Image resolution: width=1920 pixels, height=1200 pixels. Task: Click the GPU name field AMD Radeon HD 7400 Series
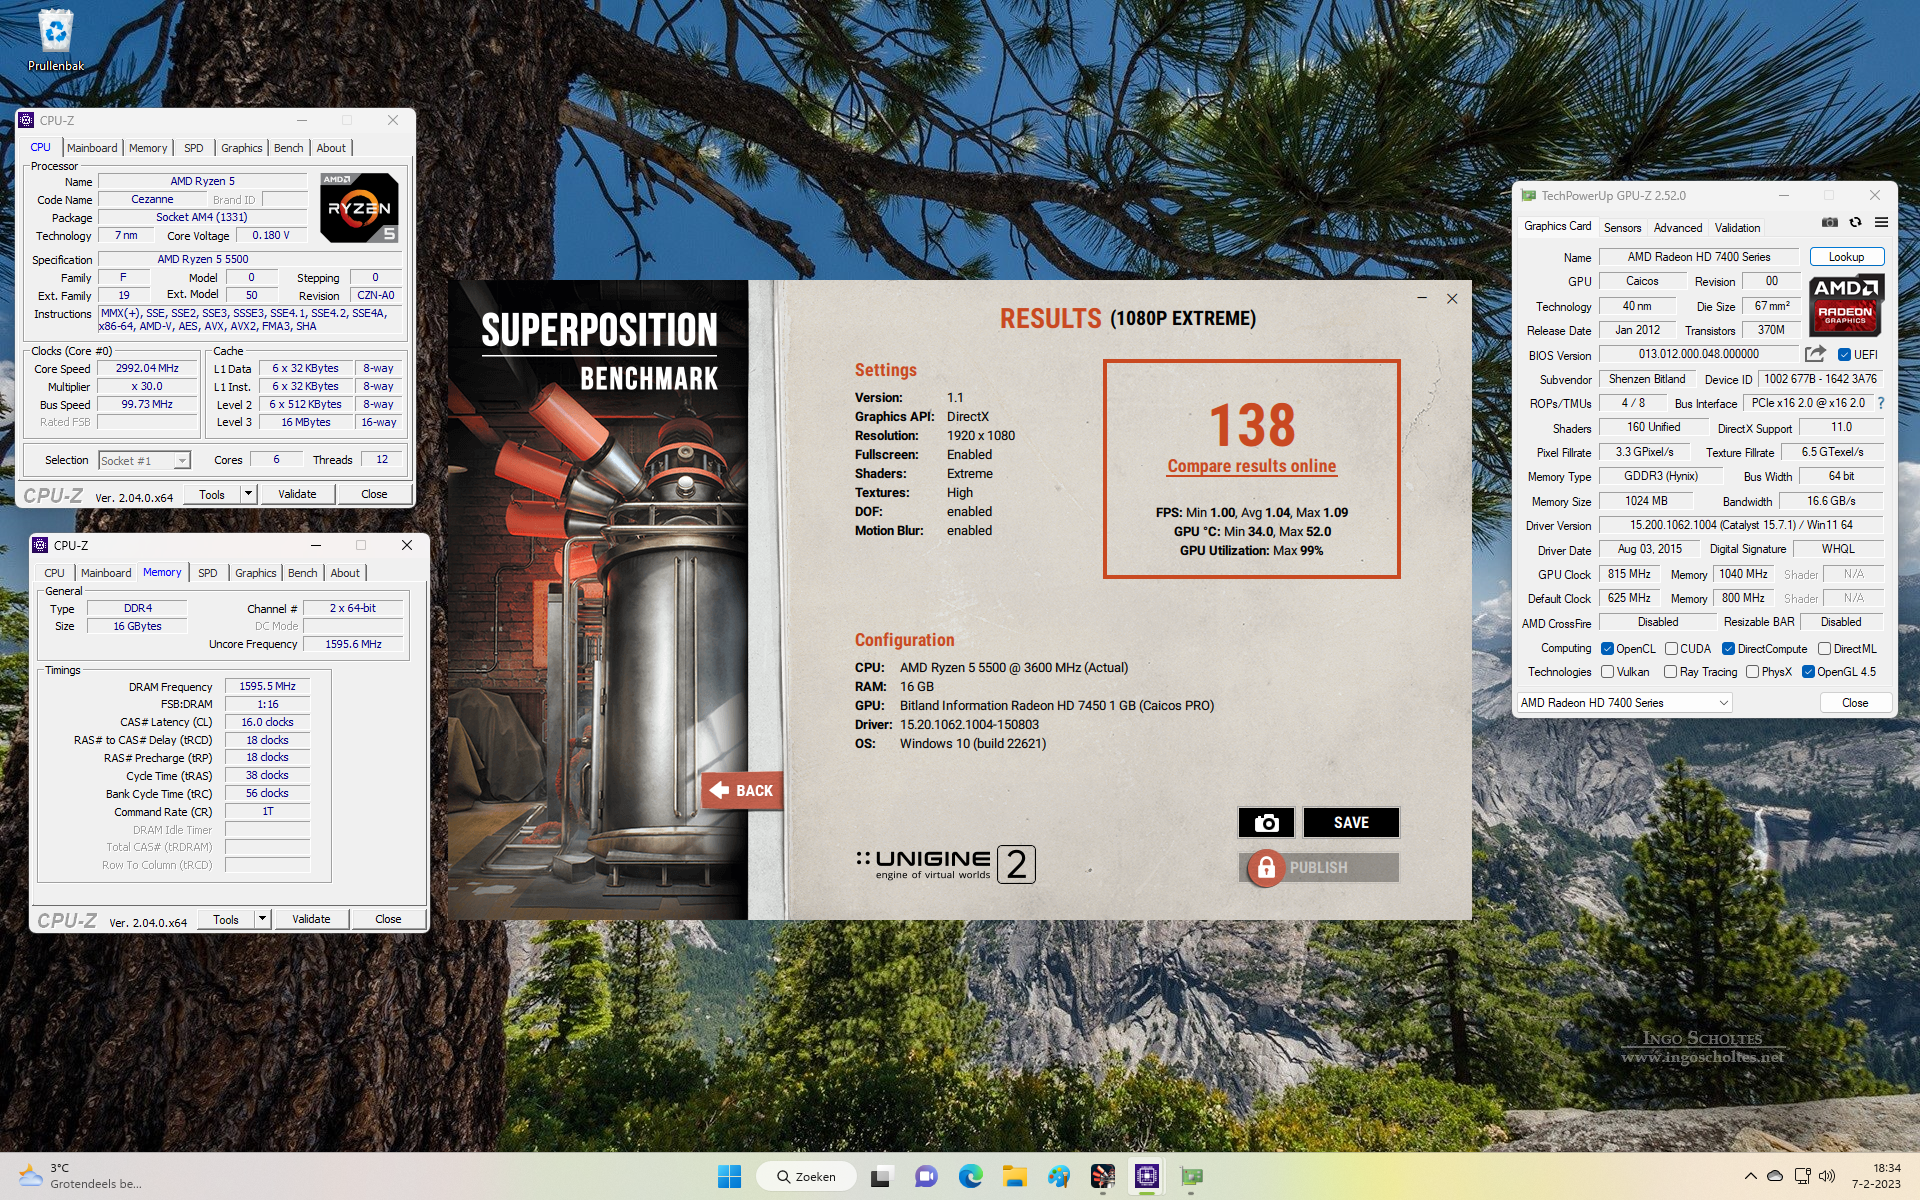tap(1698, 257)
